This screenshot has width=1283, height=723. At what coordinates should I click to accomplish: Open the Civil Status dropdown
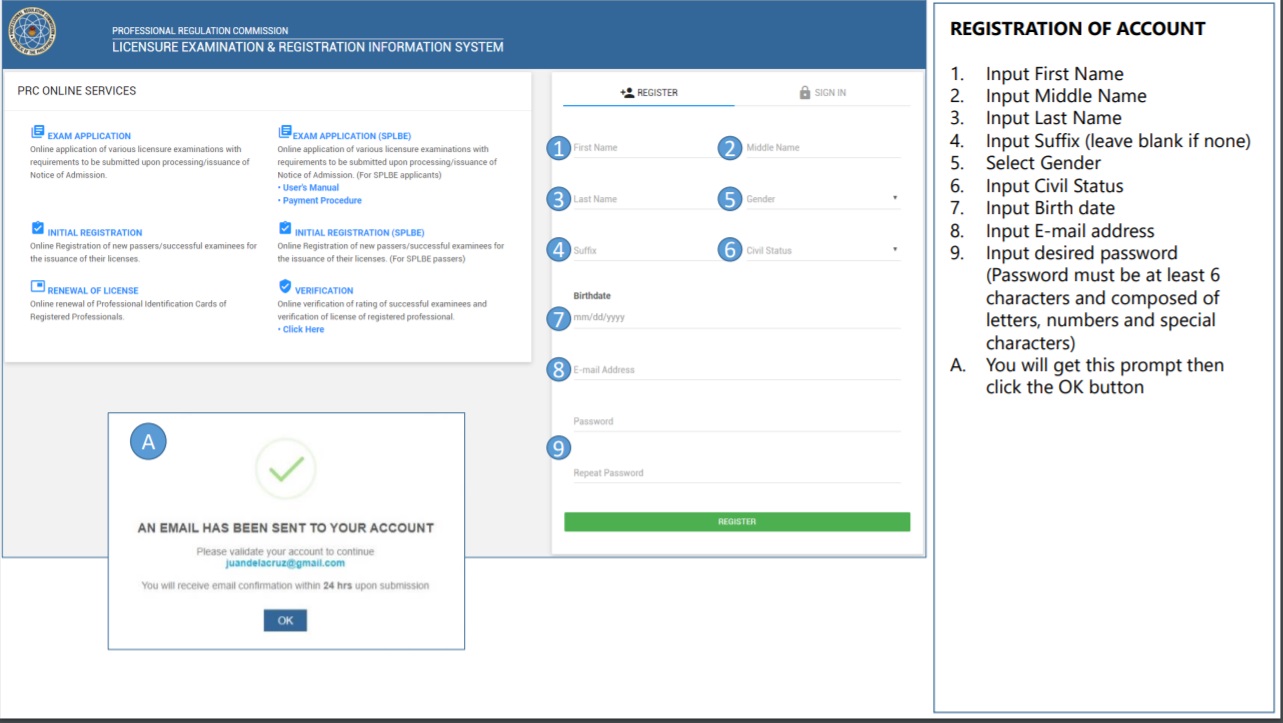(822, 250)
